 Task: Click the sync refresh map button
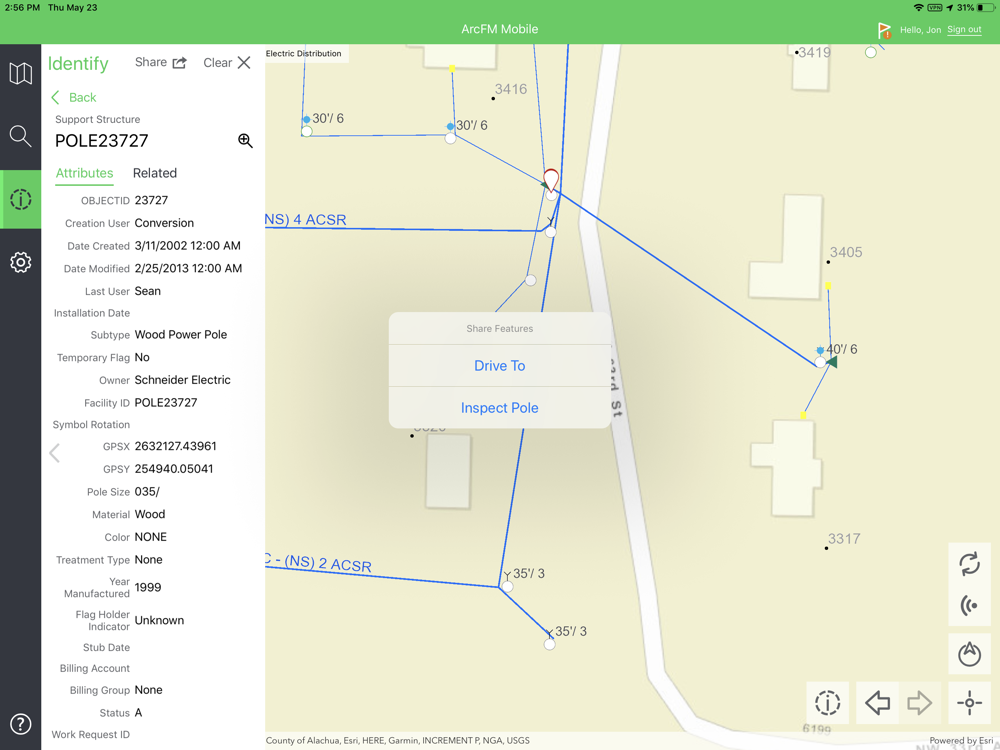969,564
